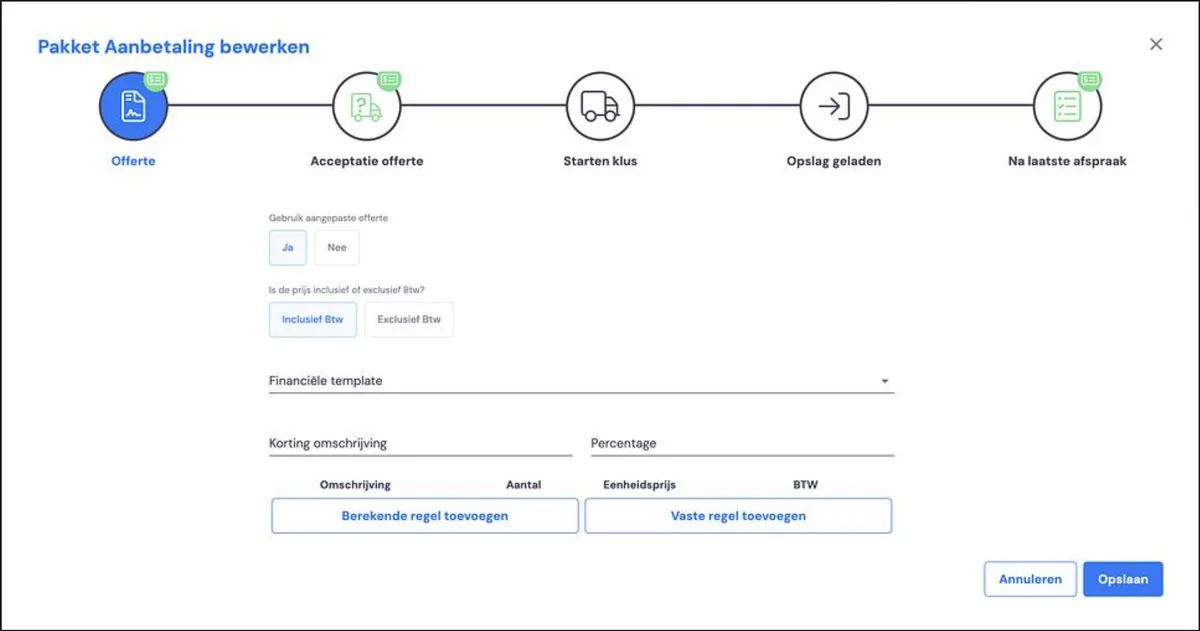1200x631 pixels.
Task: Open the Financiële template dropdown
Action: tap(581, 381)
